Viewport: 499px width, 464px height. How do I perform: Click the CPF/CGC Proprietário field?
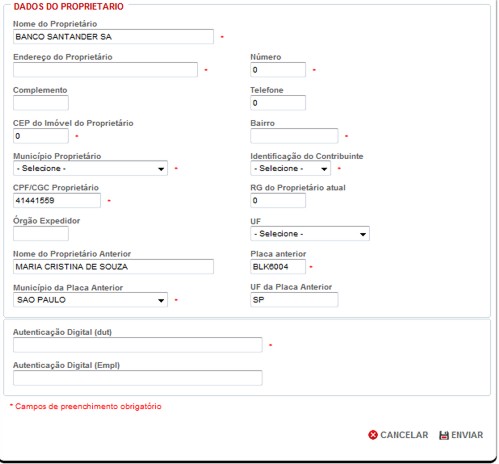(57, 200)
